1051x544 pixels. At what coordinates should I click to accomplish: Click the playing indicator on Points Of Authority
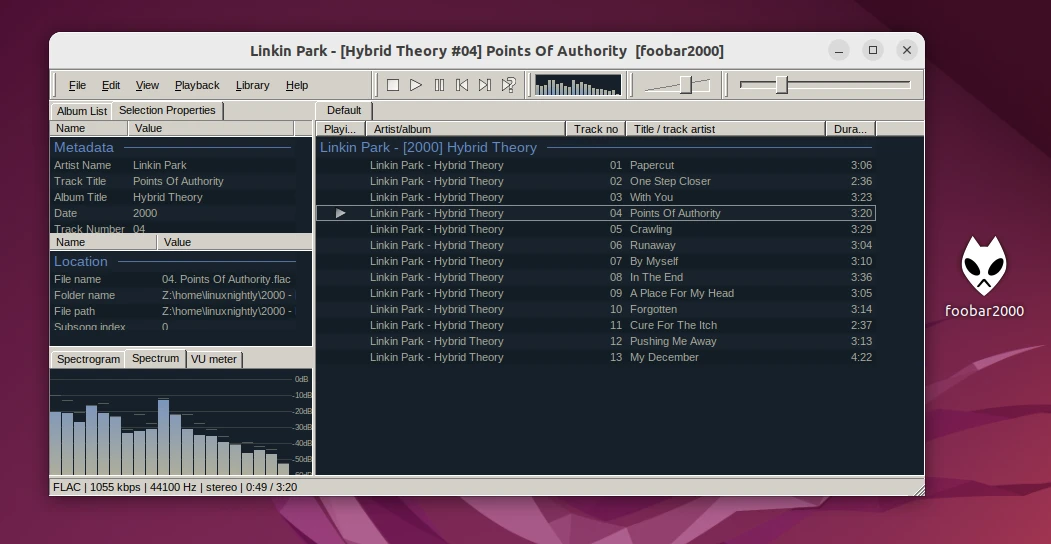click(341, 213)
